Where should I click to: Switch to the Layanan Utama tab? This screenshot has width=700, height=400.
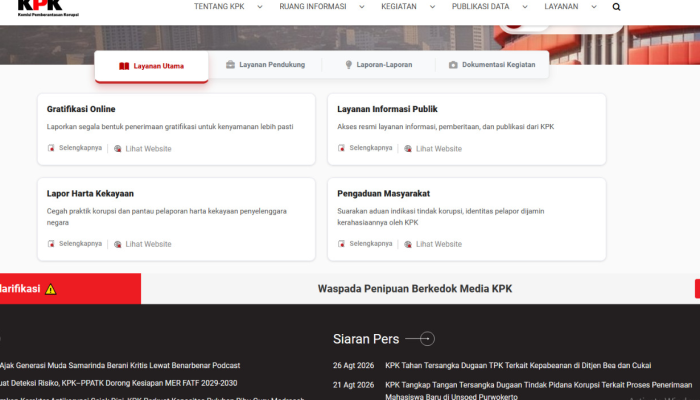tap(151, 66)
